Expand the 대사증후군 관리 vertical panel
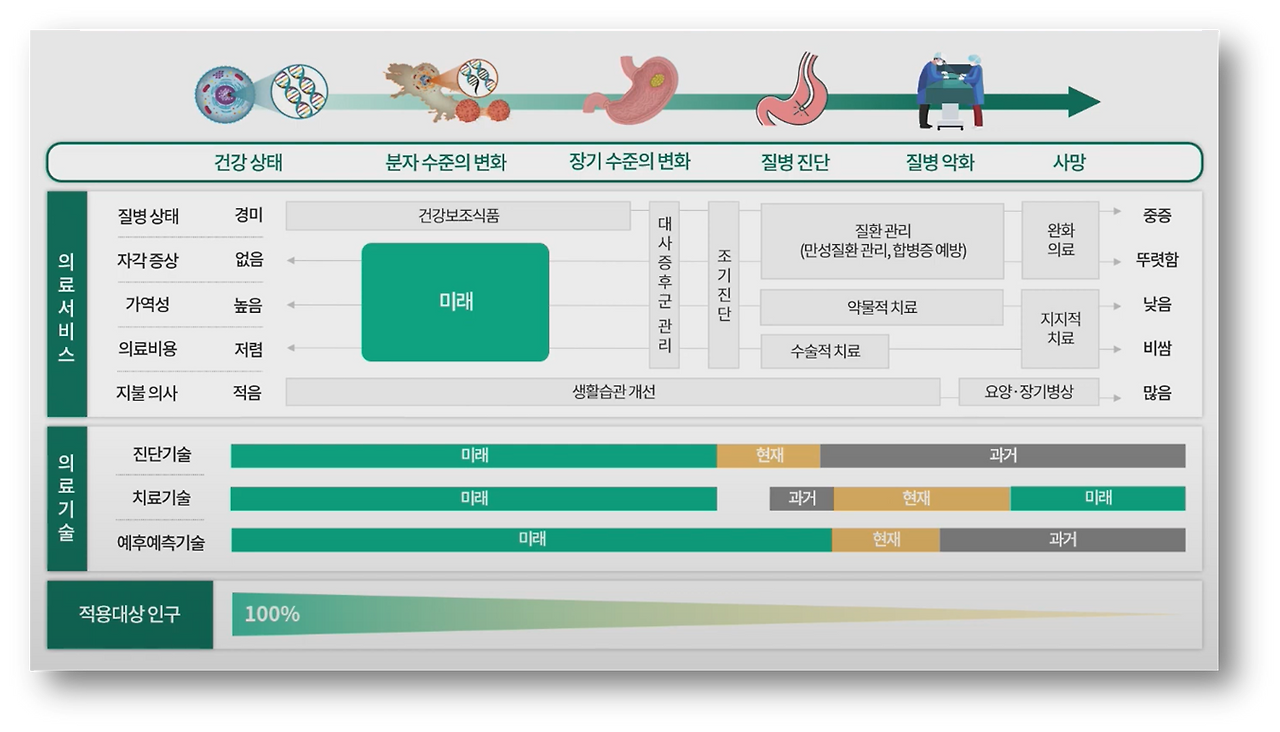The image size is (1280, 732). click(x=662, y=283)
